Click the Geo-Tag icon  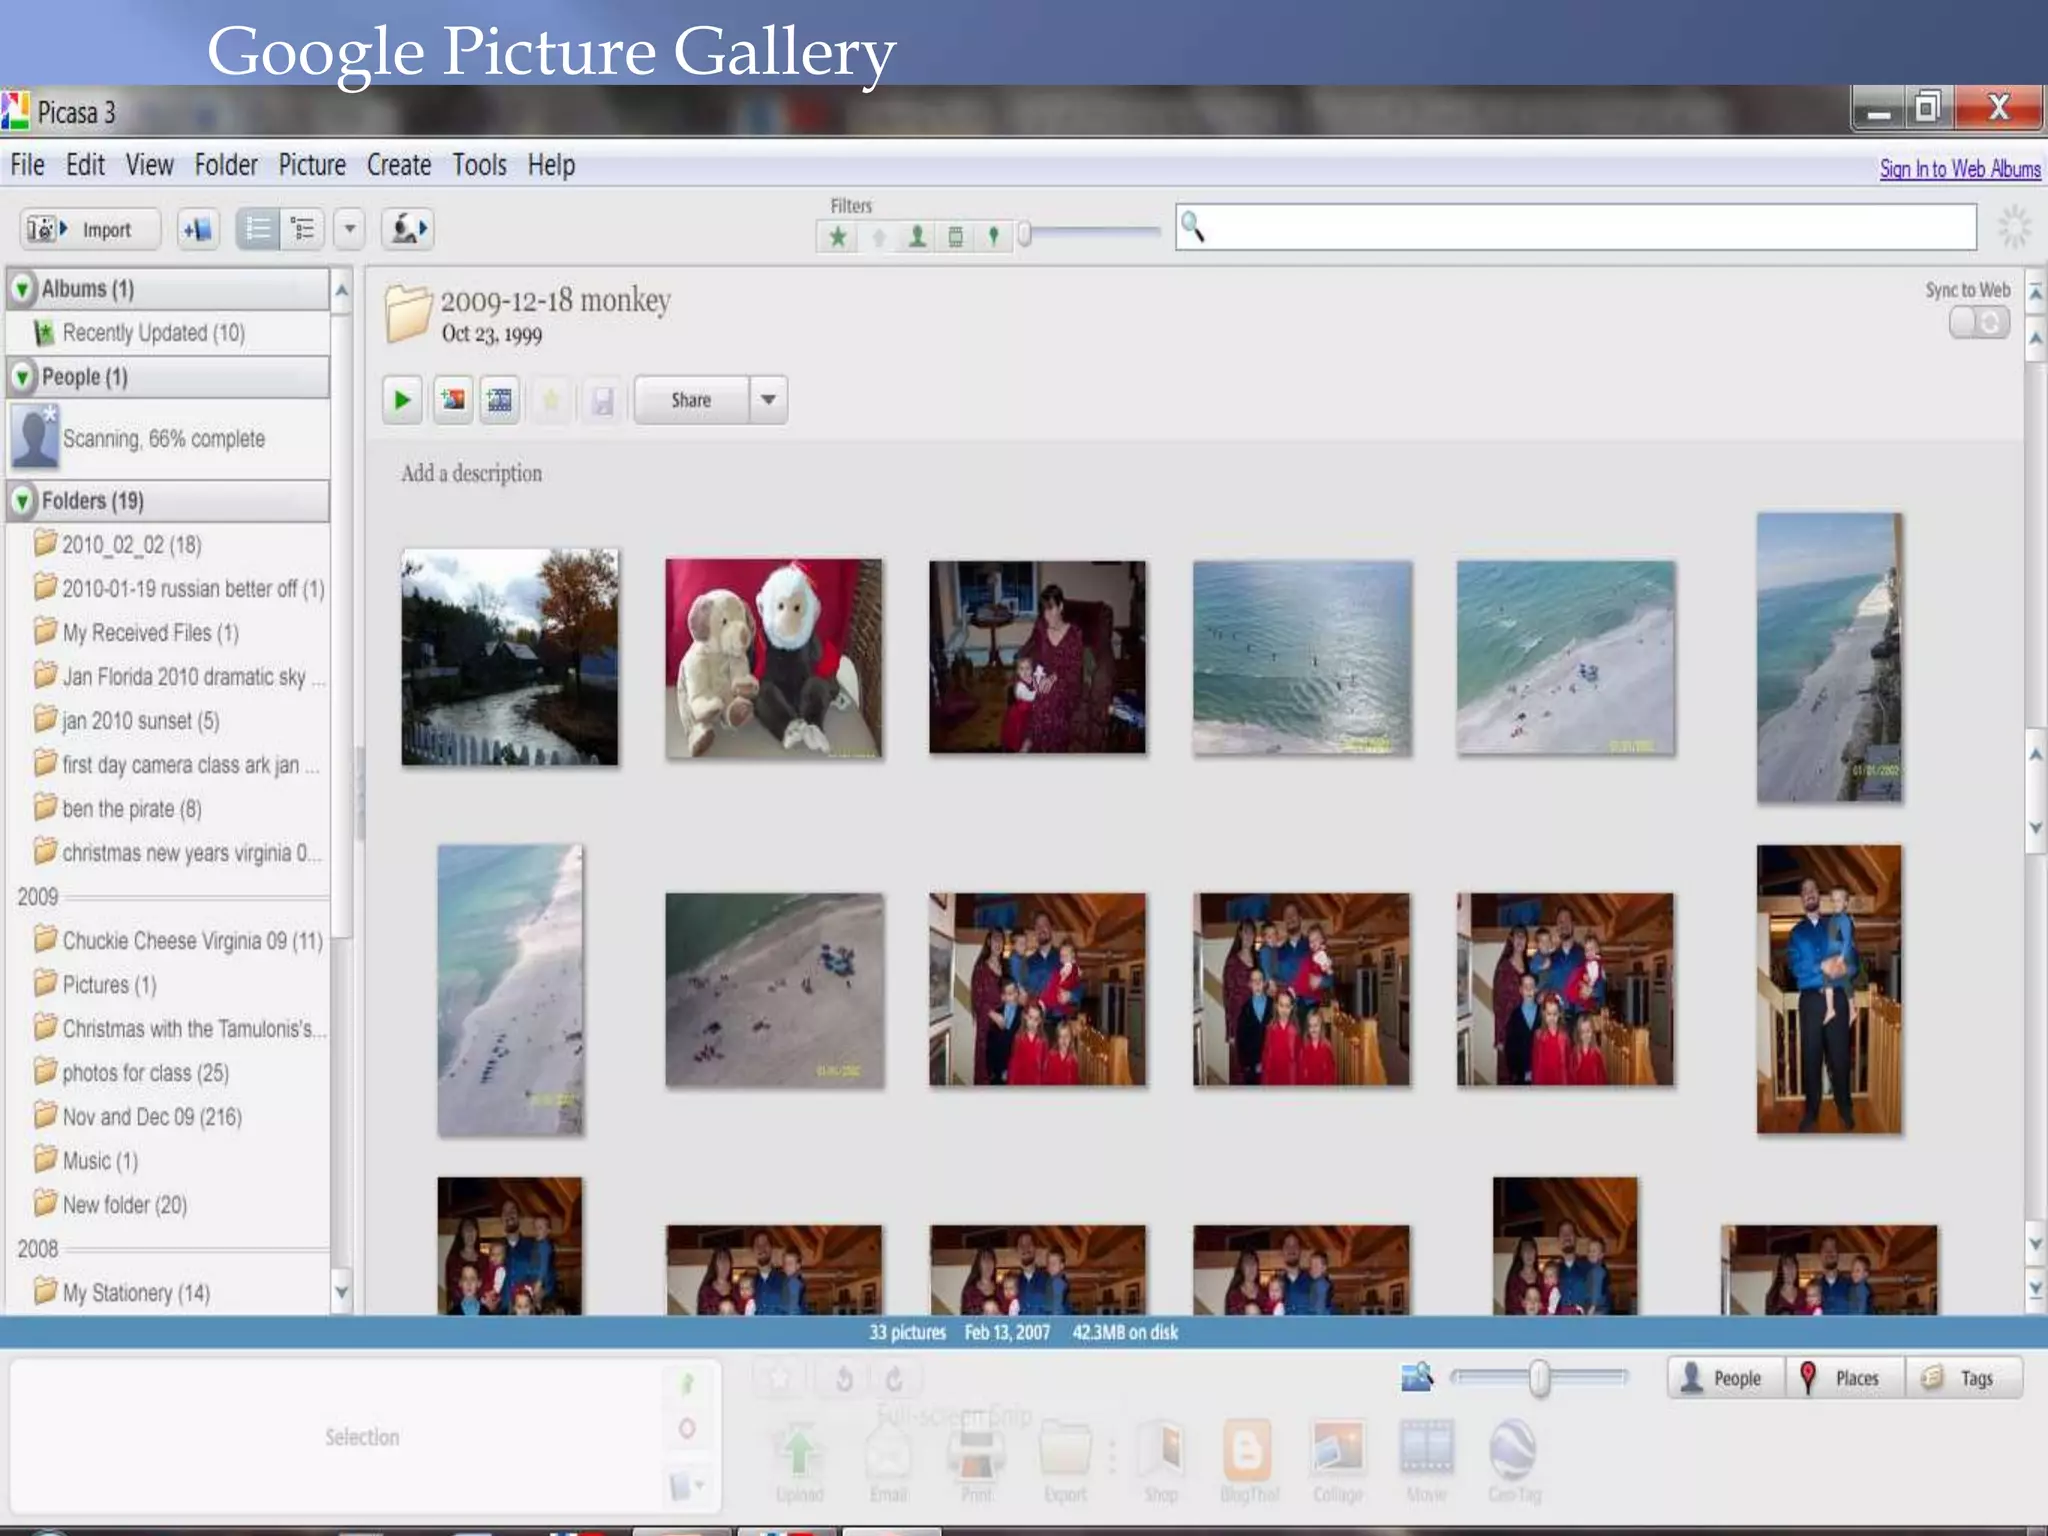[x=1514, y=1461]
